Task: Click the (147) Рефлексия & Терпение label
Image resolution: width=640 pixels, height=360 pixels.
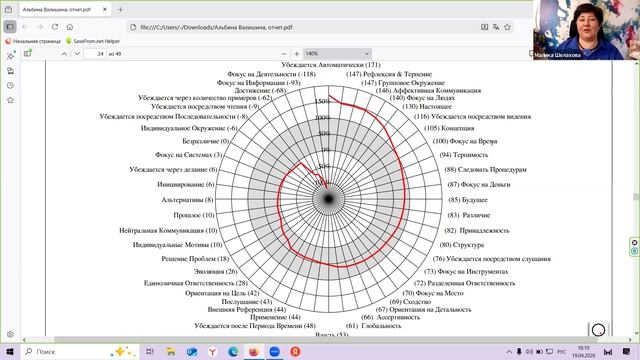Action: point(389,74)
